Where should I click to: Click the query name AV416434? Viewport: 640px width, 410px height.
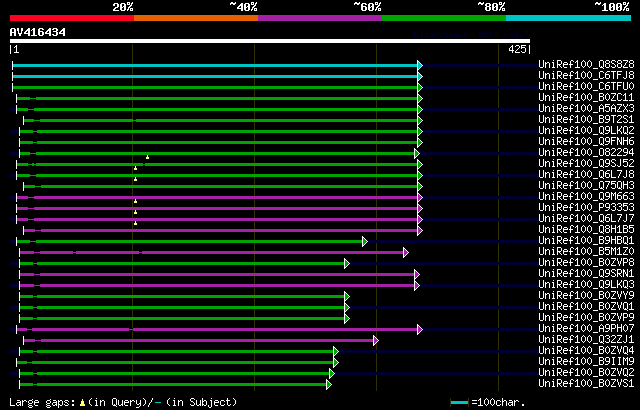(38, 32)
